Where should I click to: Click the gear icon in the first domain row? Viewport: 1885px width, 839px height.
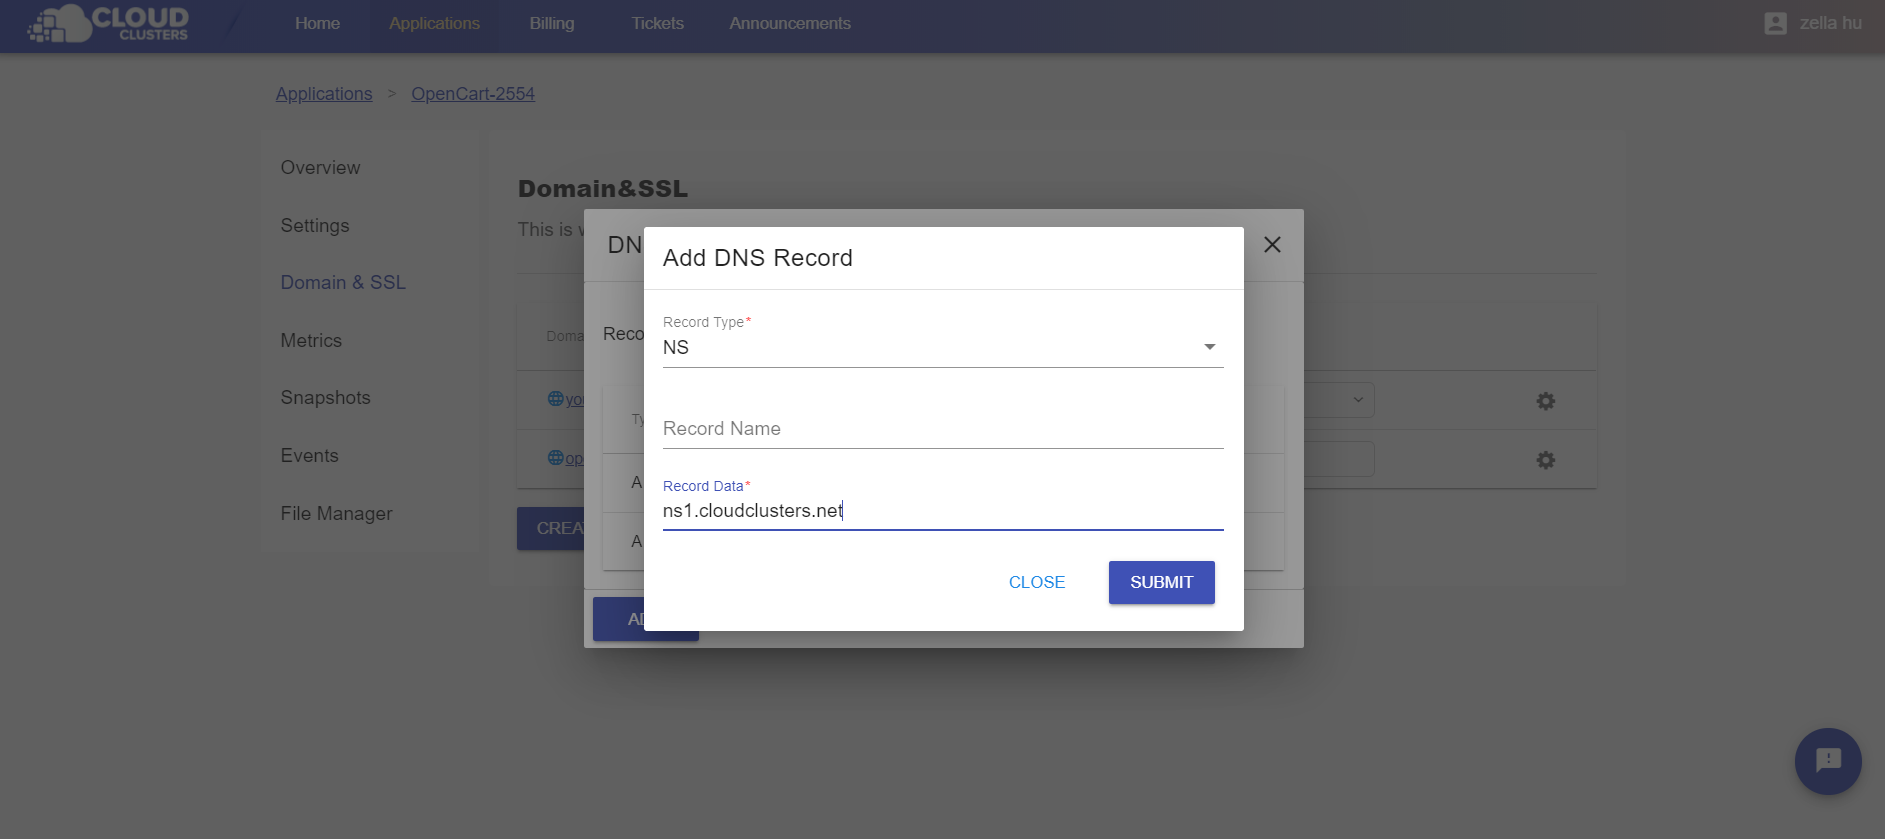(1545, 401)
